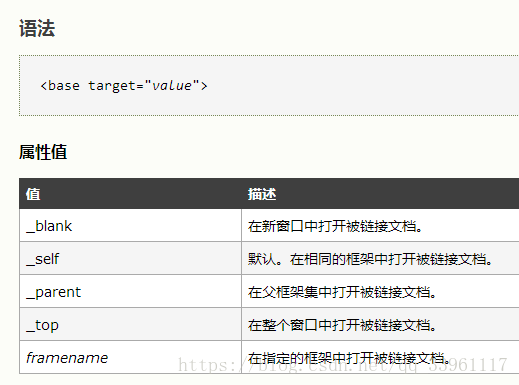Viewport: 519px width, 385px height.
Task: Click target attribute in the code box
Action: pyautogui.click(x=112, y=86)
